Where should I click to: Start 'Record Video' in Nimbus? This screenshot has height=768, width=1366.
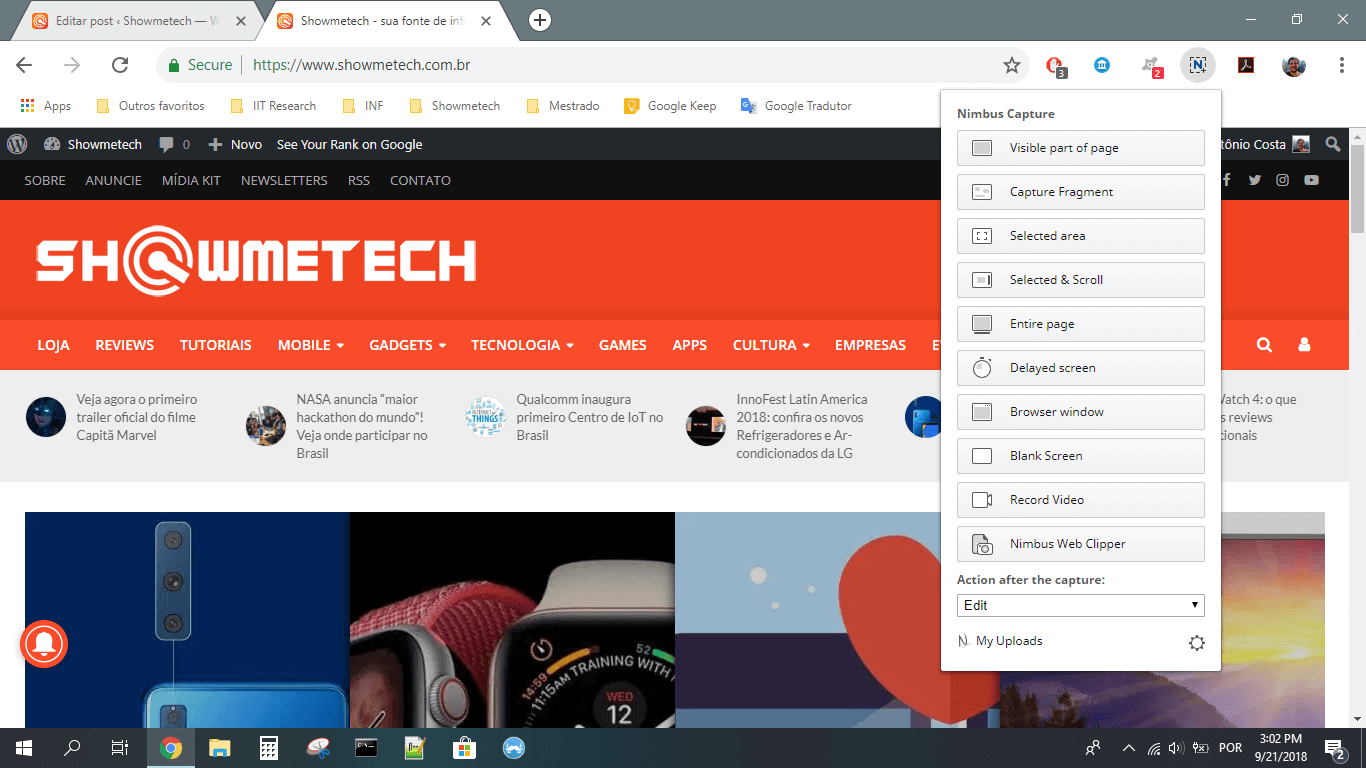pyautogui.click(x=1081, y=500)
